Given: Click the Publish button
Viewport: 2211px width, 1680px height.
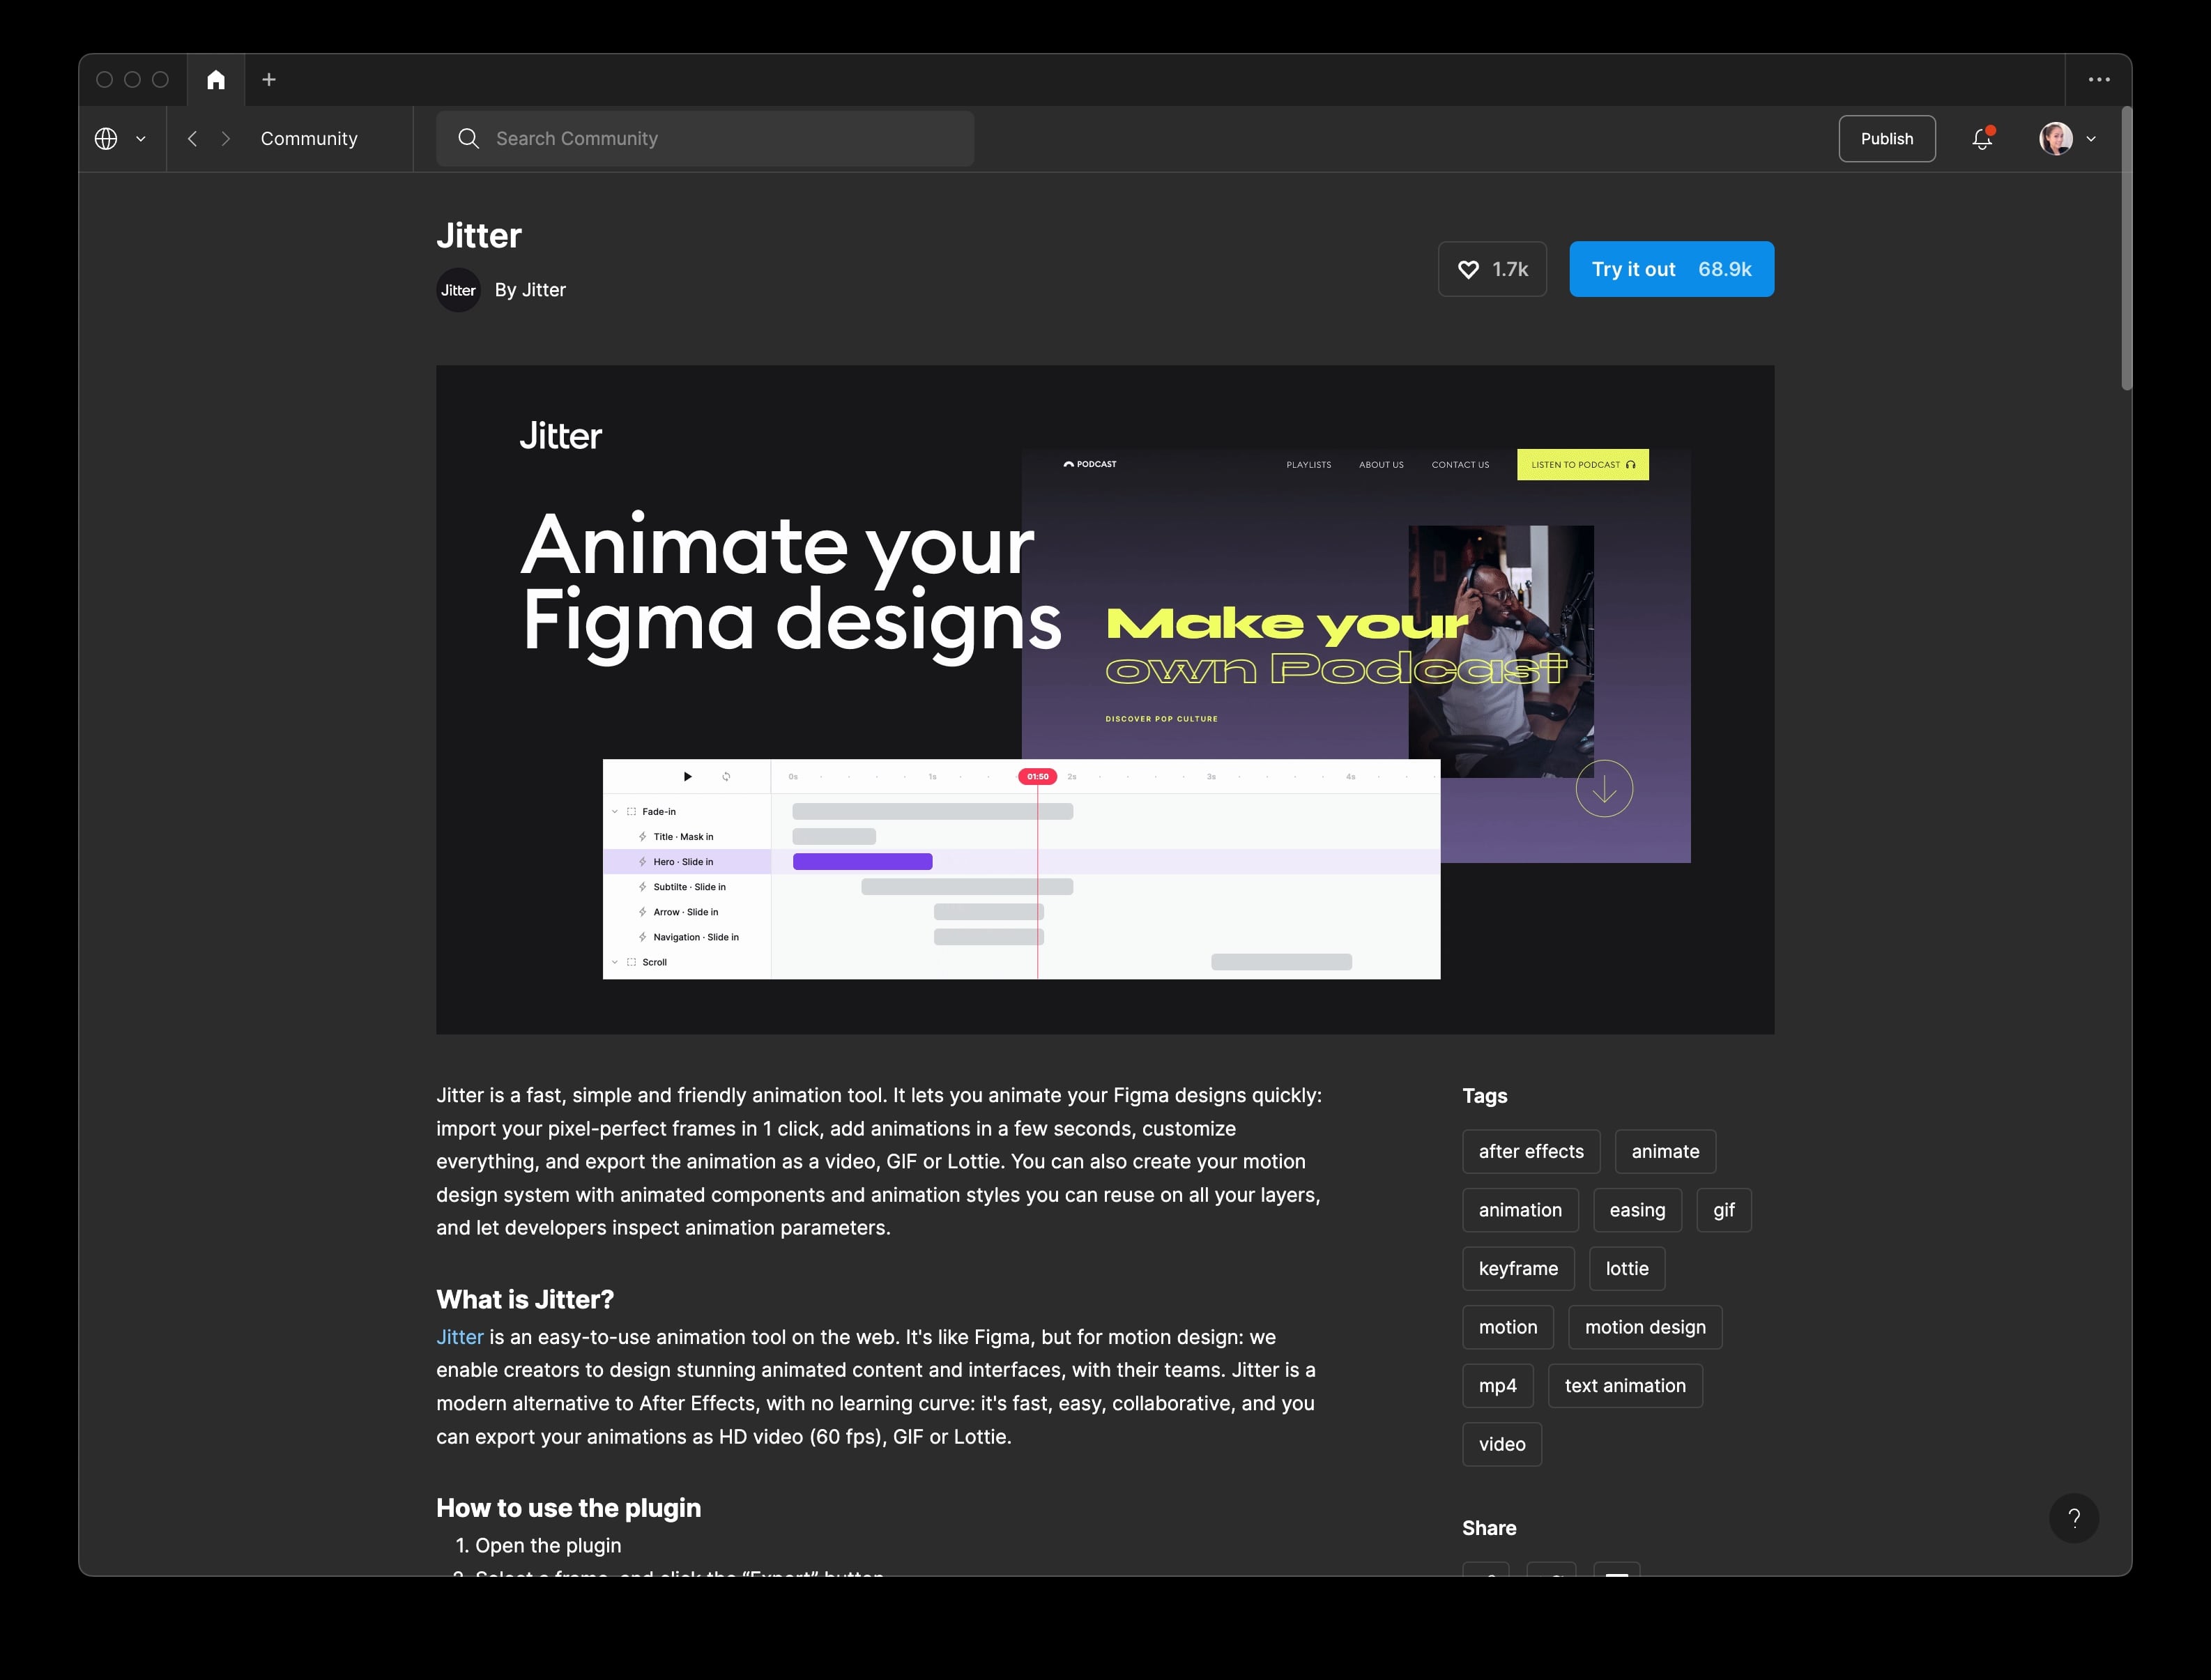Looking at the screenshot, I should (1887, 139).
